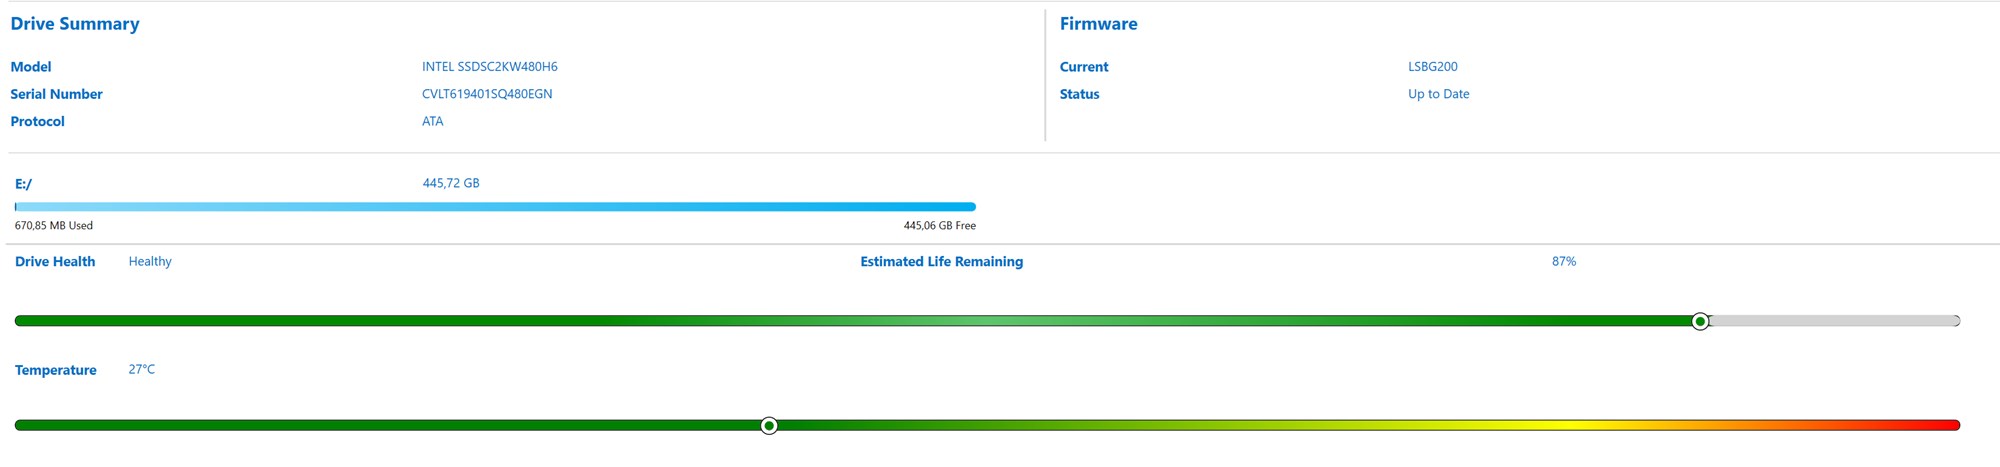Click the 445,72 GB capacity text
The height and width of the screenshot is (467, 2000).
coord(450,183)
